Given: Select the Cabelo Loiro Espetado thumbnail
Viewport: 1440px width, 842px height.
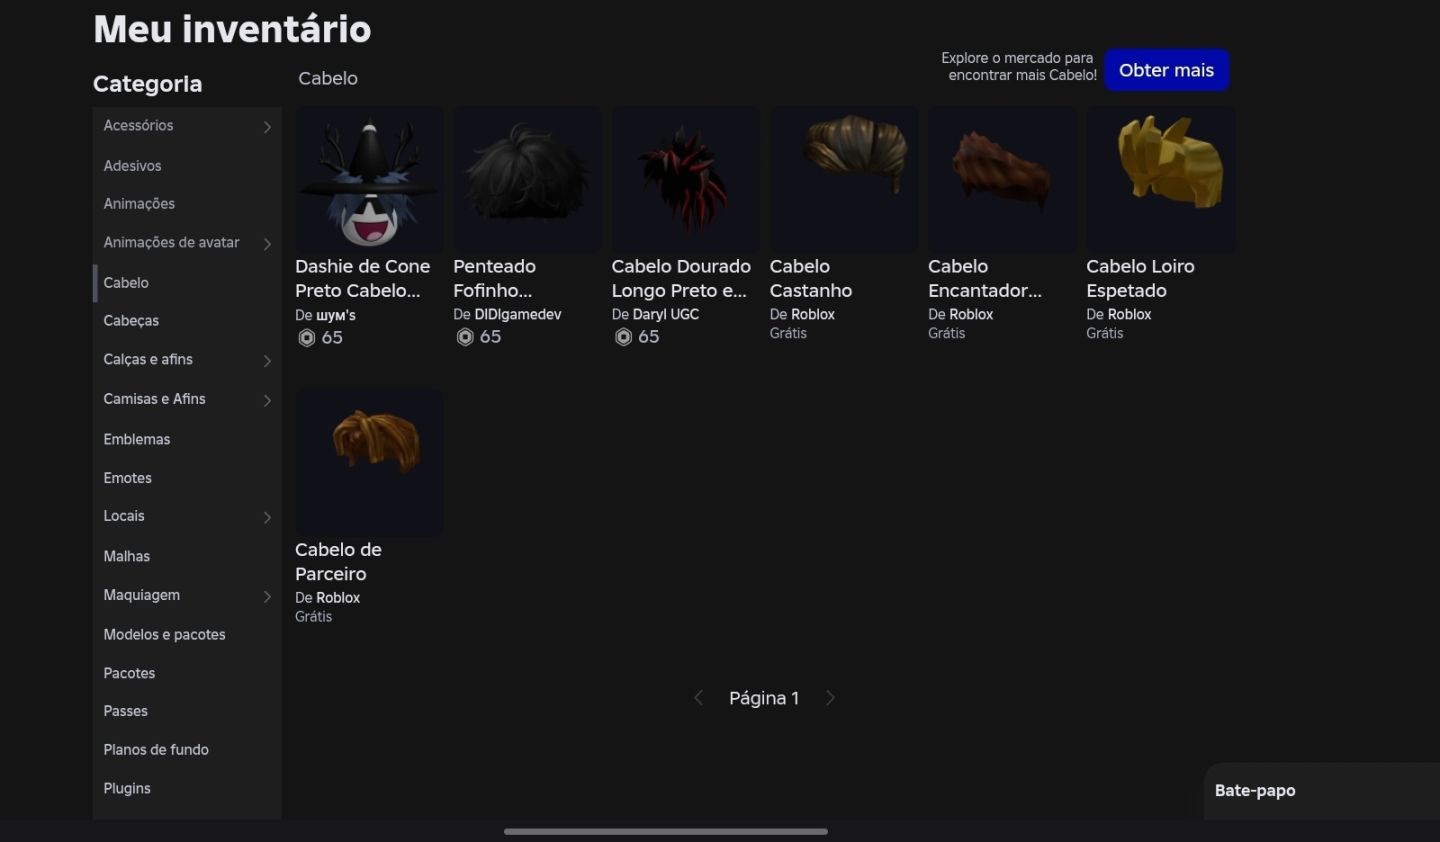Looking at the screenshot, I should click(x=1161, y=179).
